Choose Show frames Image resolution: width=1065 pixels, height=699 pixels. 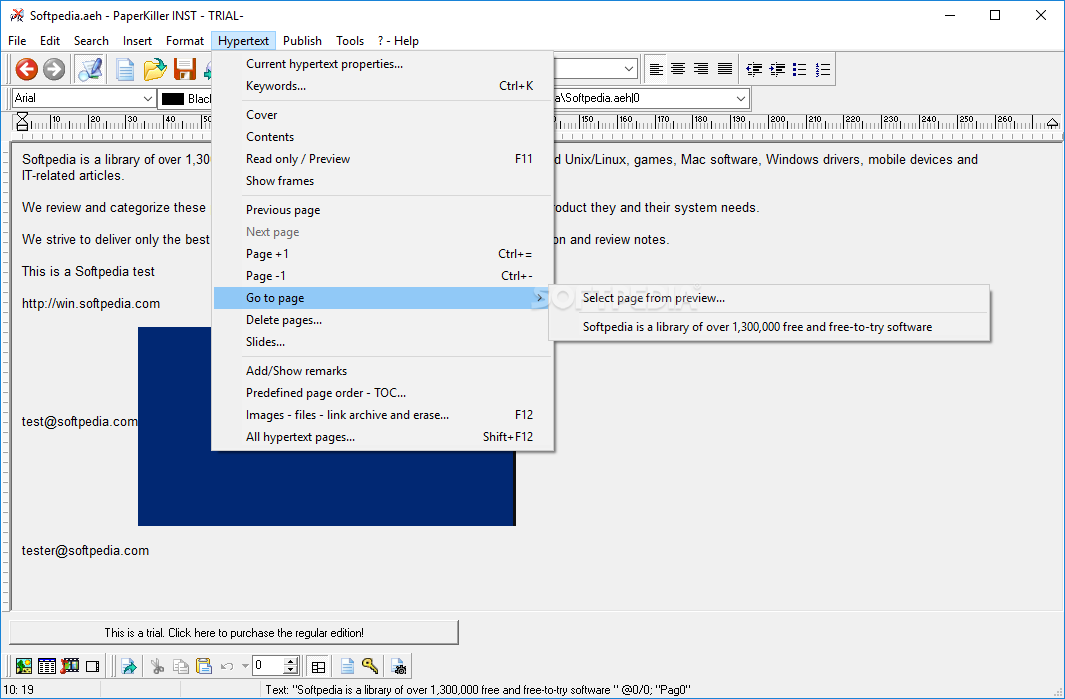[383, 181]
